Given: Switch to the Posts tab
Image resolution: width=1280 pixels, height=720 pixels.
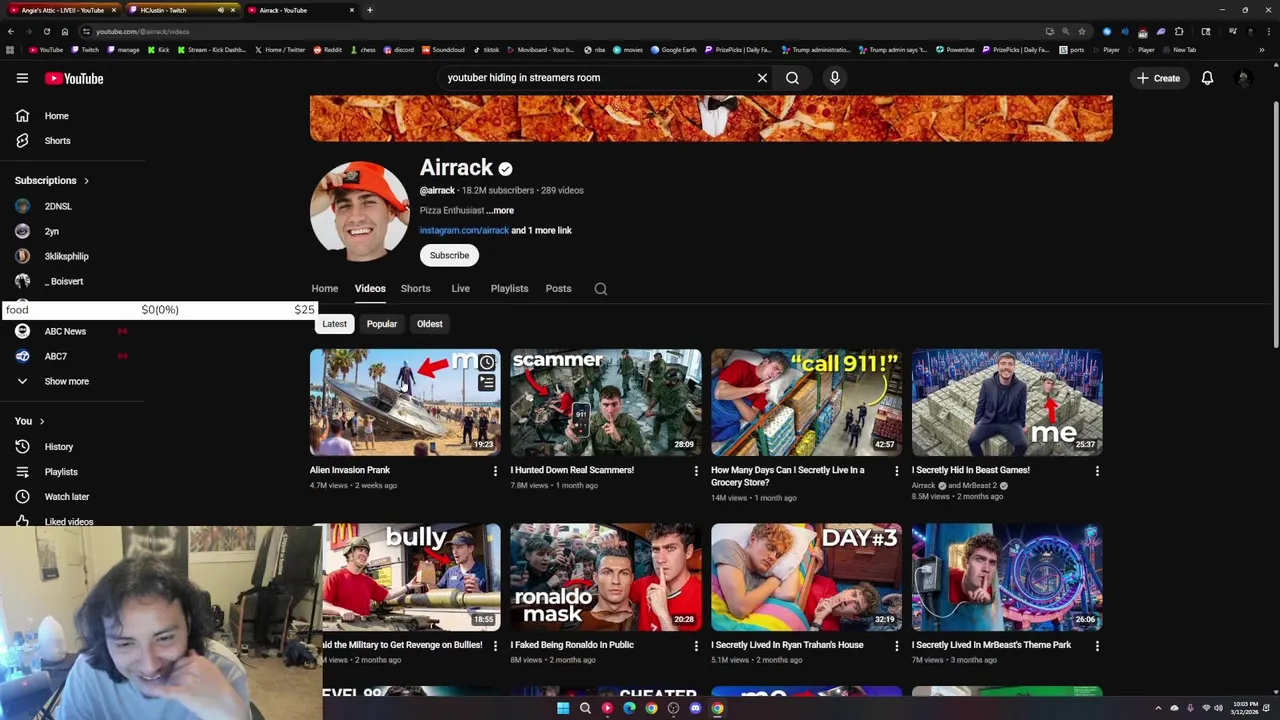Looking at the screenshot, I should [558, 289].
